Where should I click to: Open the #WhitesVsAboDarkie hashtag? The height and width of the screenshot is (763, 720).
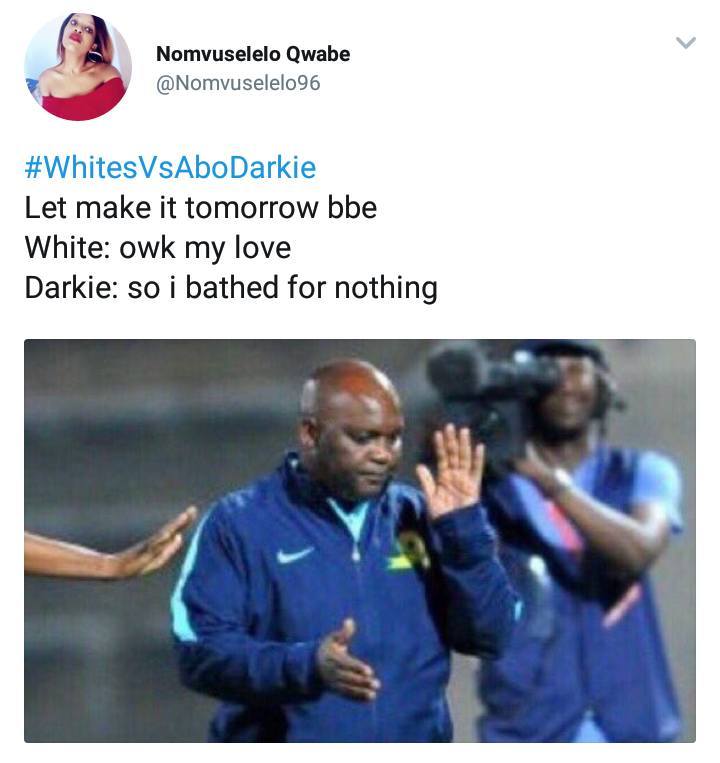(170, 167)
